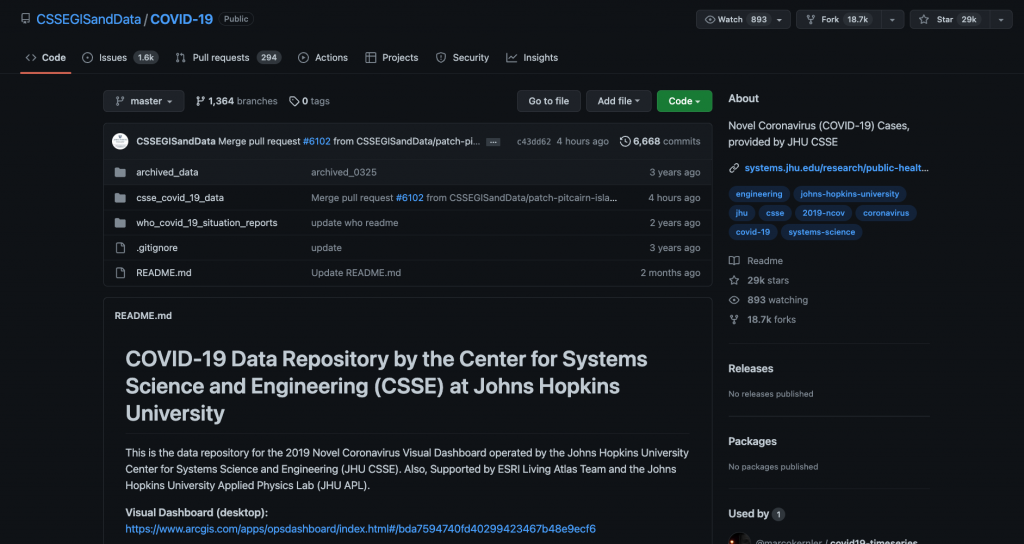Image resolution: width=1024 pixels, height=544 pixels.
Task: Select the systems-science topic tag
Action: coord(822,232)
